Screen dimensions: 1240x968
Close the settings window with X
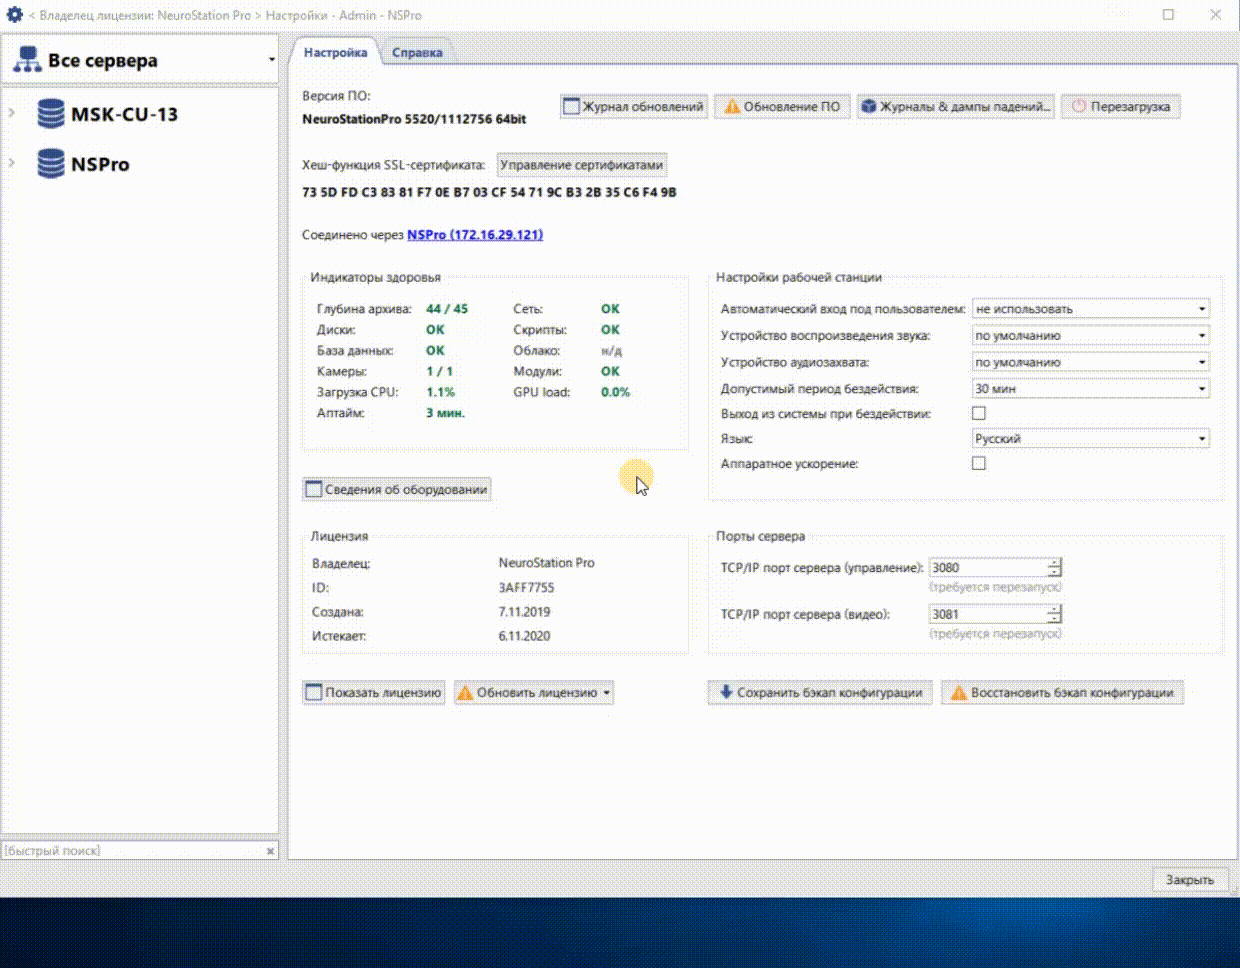coord(1215,15)
